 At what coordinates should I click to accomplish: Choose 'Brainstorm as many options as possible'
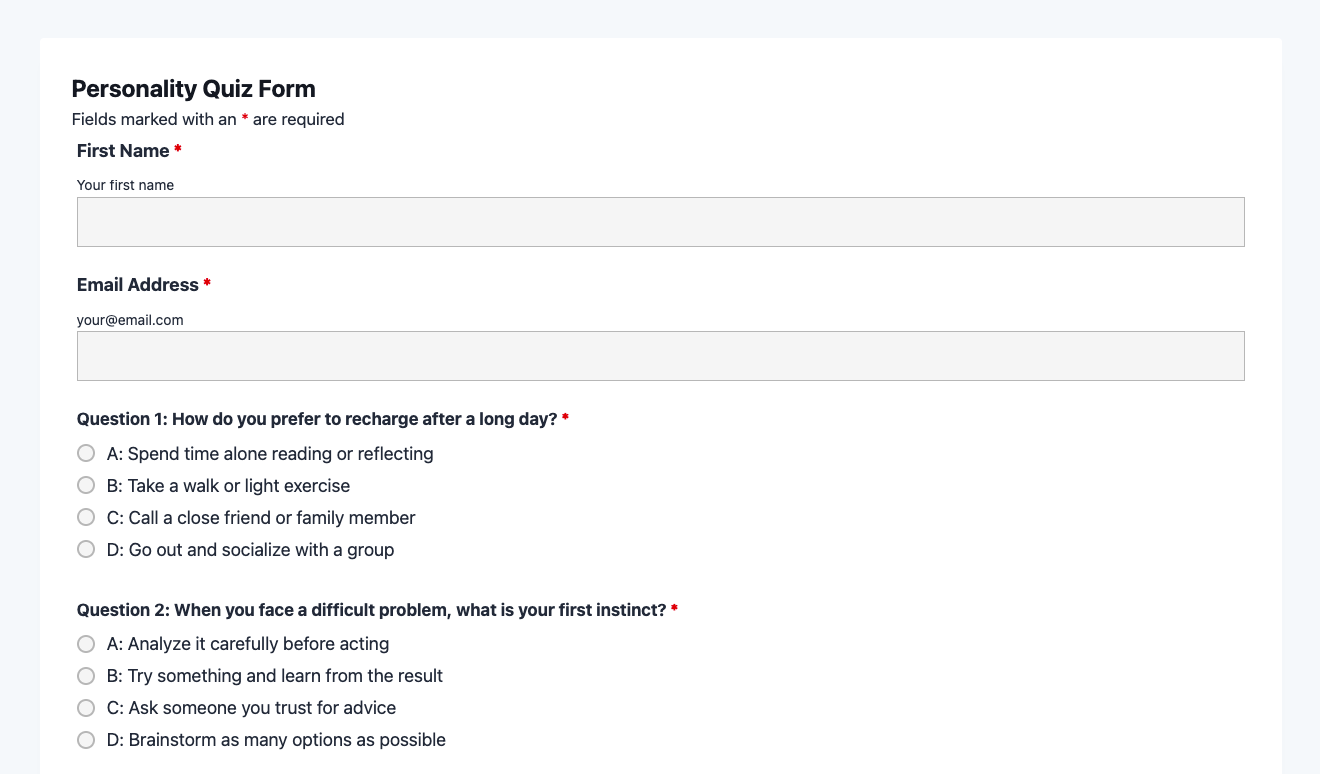click(x=86, y=740)
